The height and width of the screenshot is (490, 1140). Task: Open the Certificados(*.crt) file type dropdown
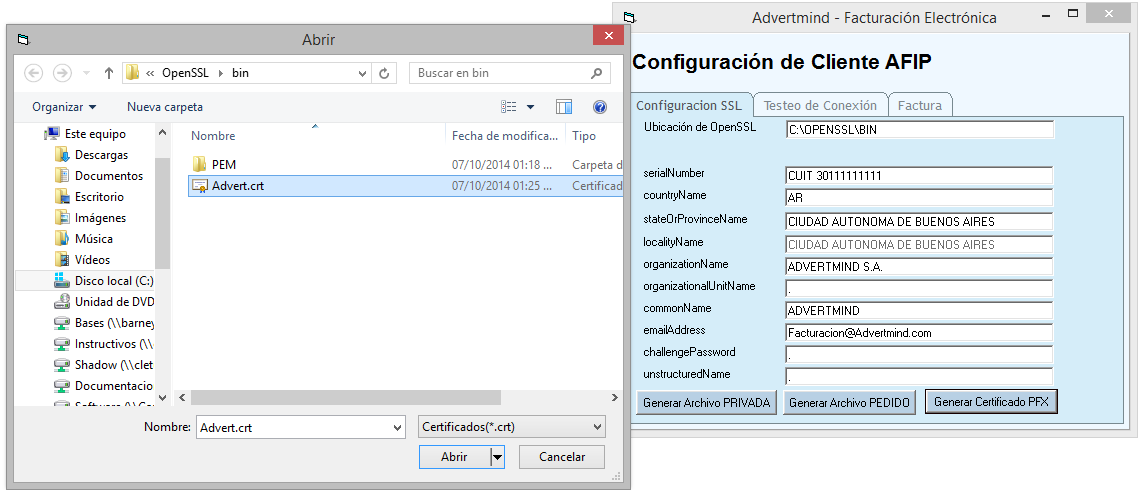[598, 427]
